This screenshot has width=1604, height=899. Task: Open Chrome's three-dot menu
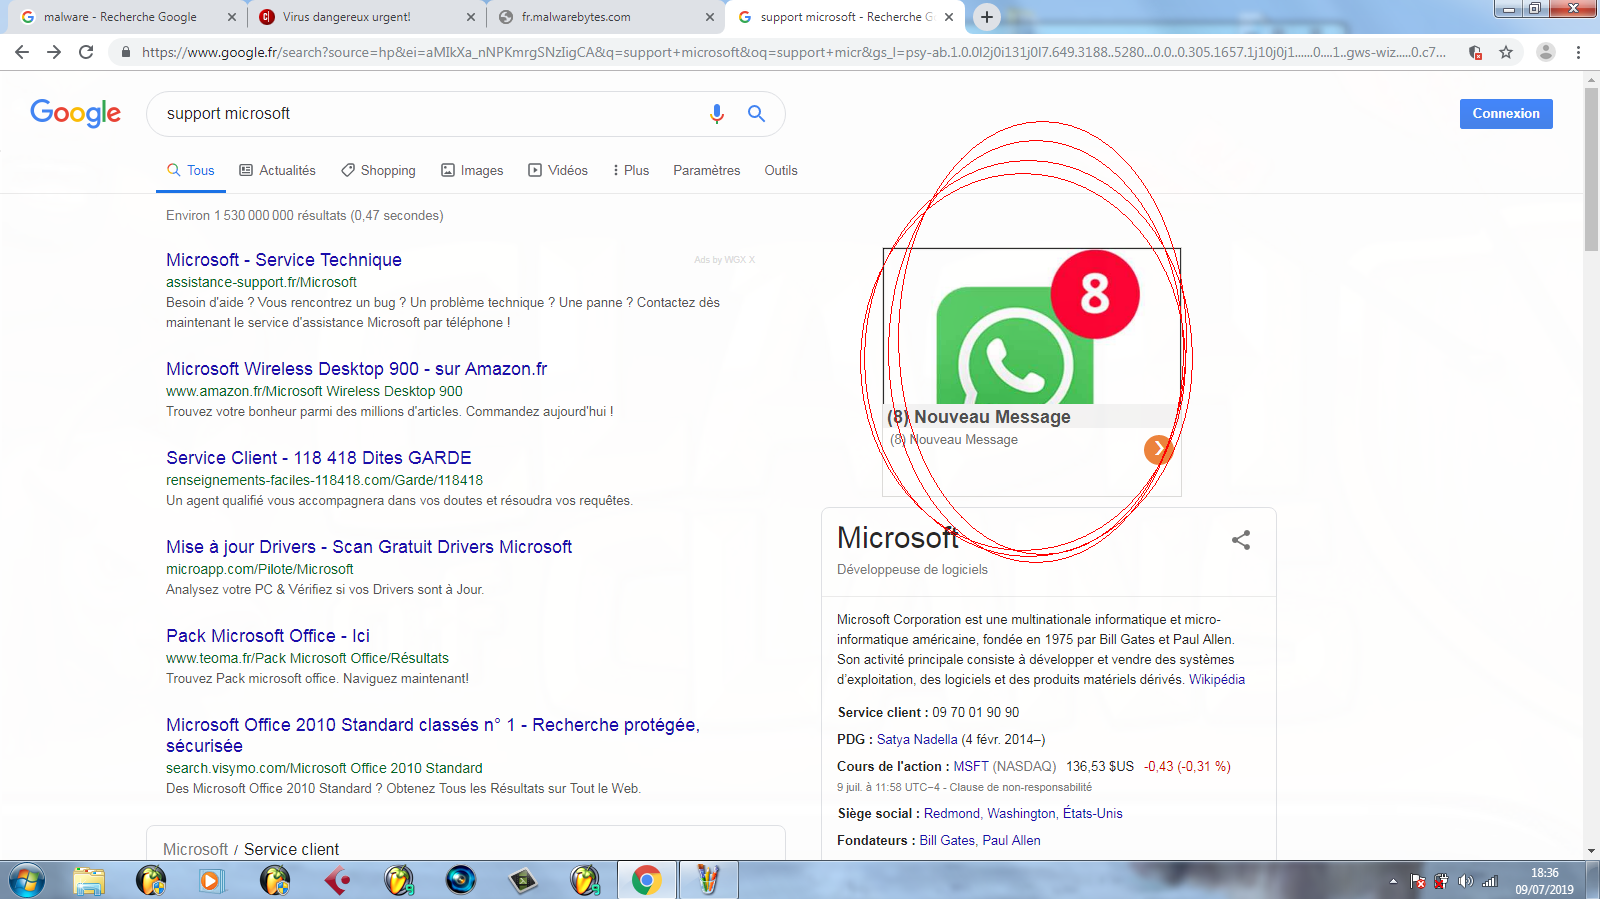1578,52
